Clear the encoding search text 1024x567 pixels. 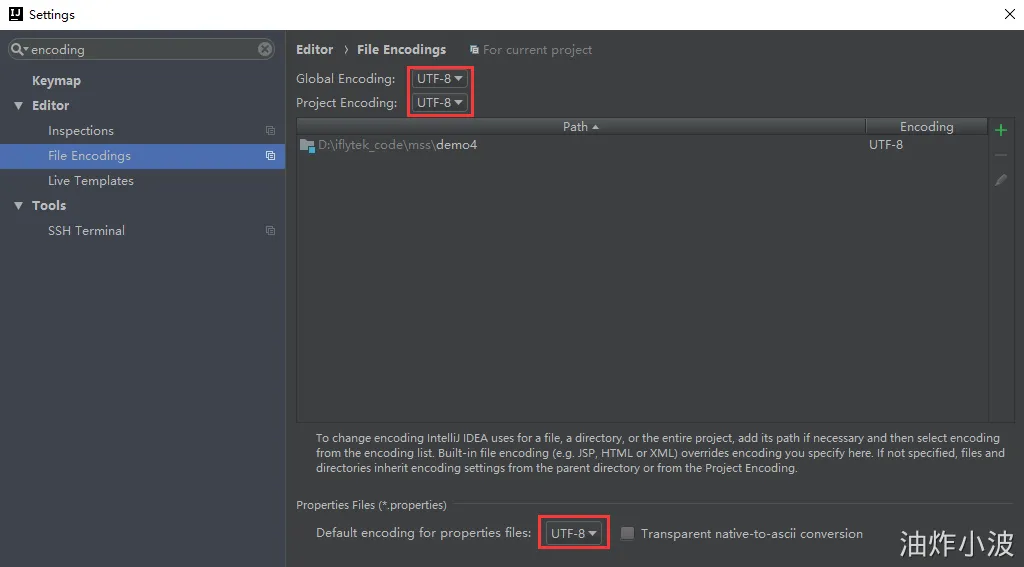coord(264,49)
